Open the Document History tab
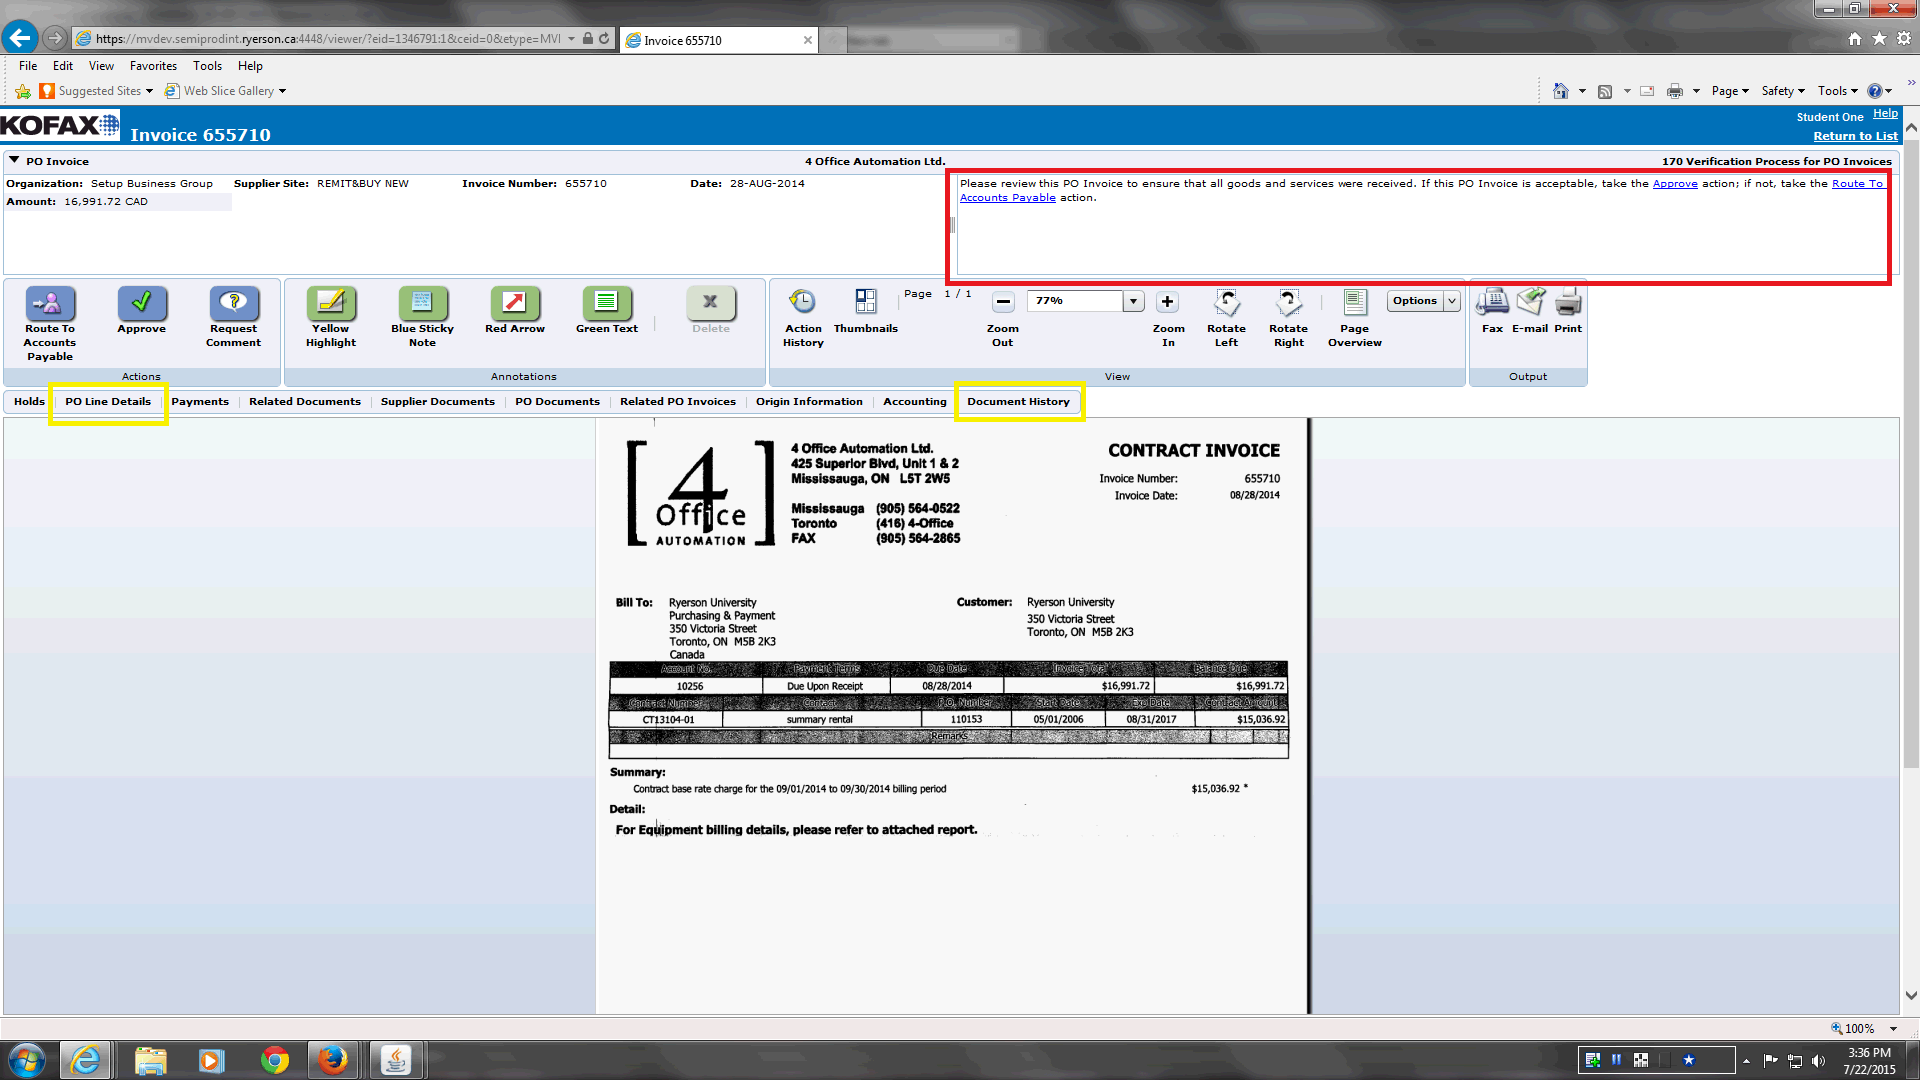Image resolution: width=1920 pixels, height=1080 pixels. tap(1018, 402)
